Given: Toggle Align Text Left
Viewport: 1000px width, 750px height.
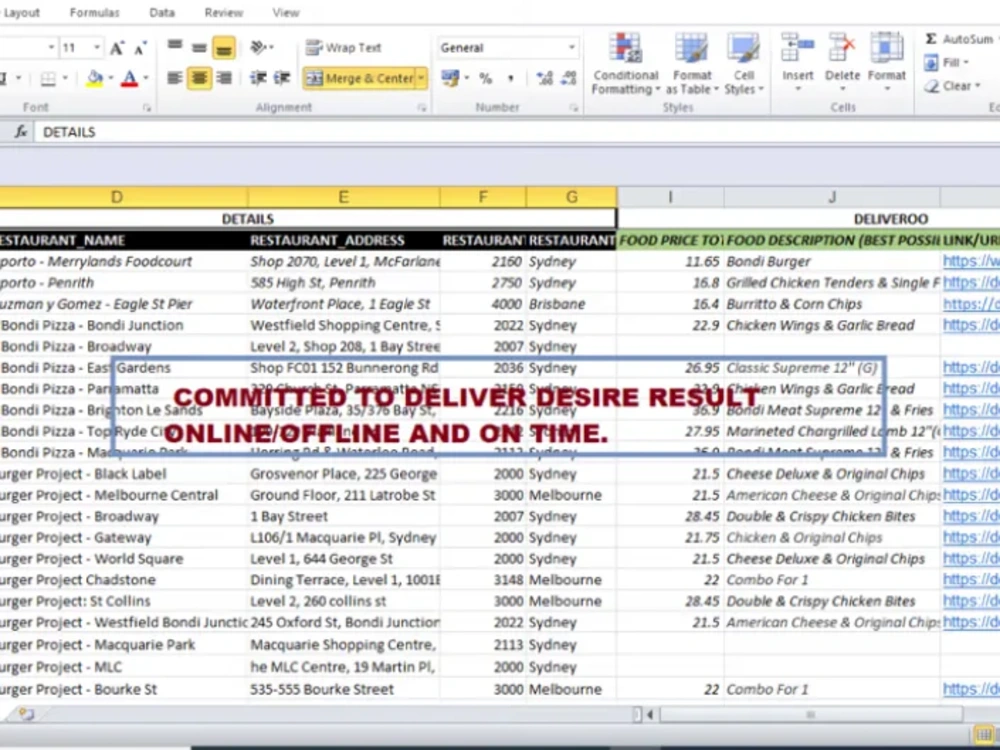Looking at the screenshot, I should [x=175, y=78].
